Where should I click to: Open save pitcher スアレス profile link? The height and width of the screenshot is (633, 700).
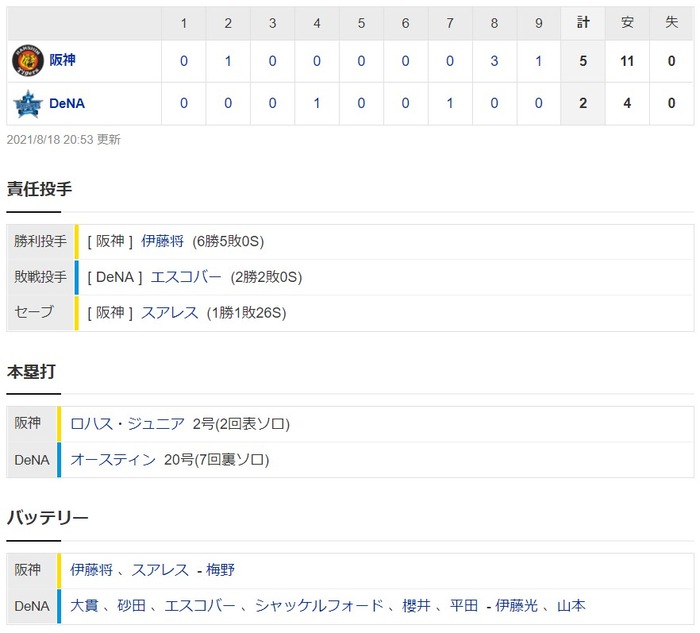click(170, 312)
